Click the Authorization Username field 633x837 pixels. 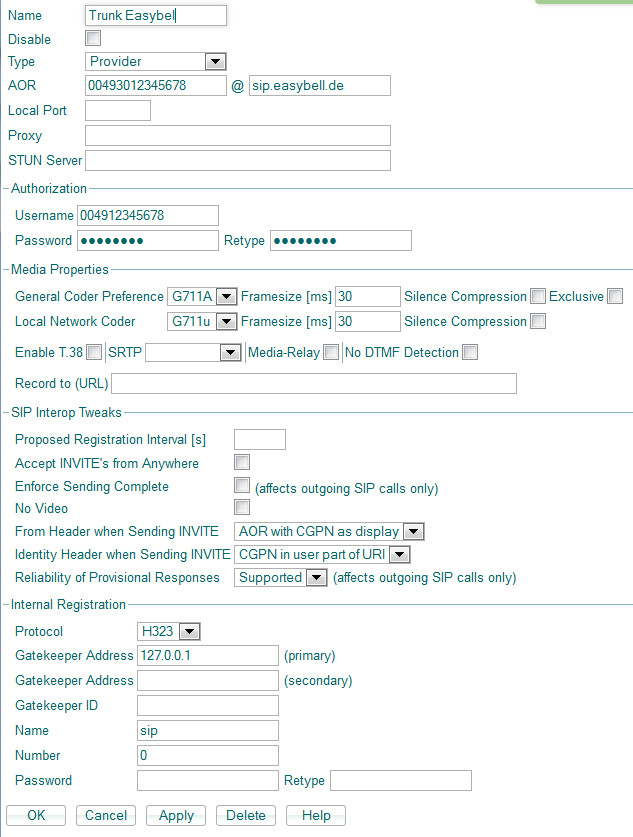click(x=148, y=215)
